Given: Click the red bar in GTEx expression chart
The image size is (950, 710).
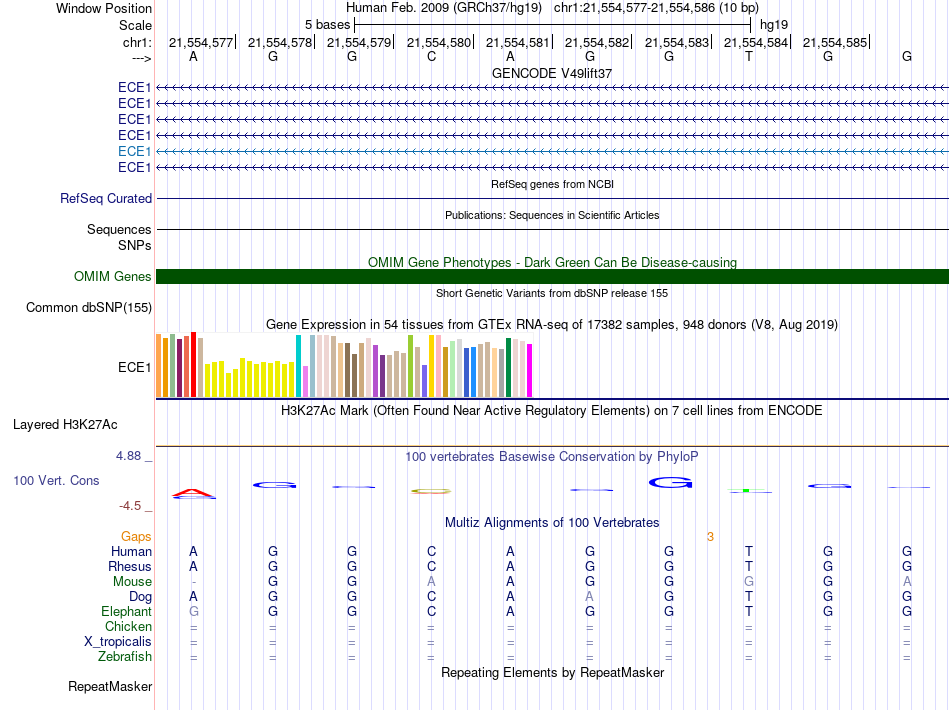Looking at the screenshot, I should (194, 364).
